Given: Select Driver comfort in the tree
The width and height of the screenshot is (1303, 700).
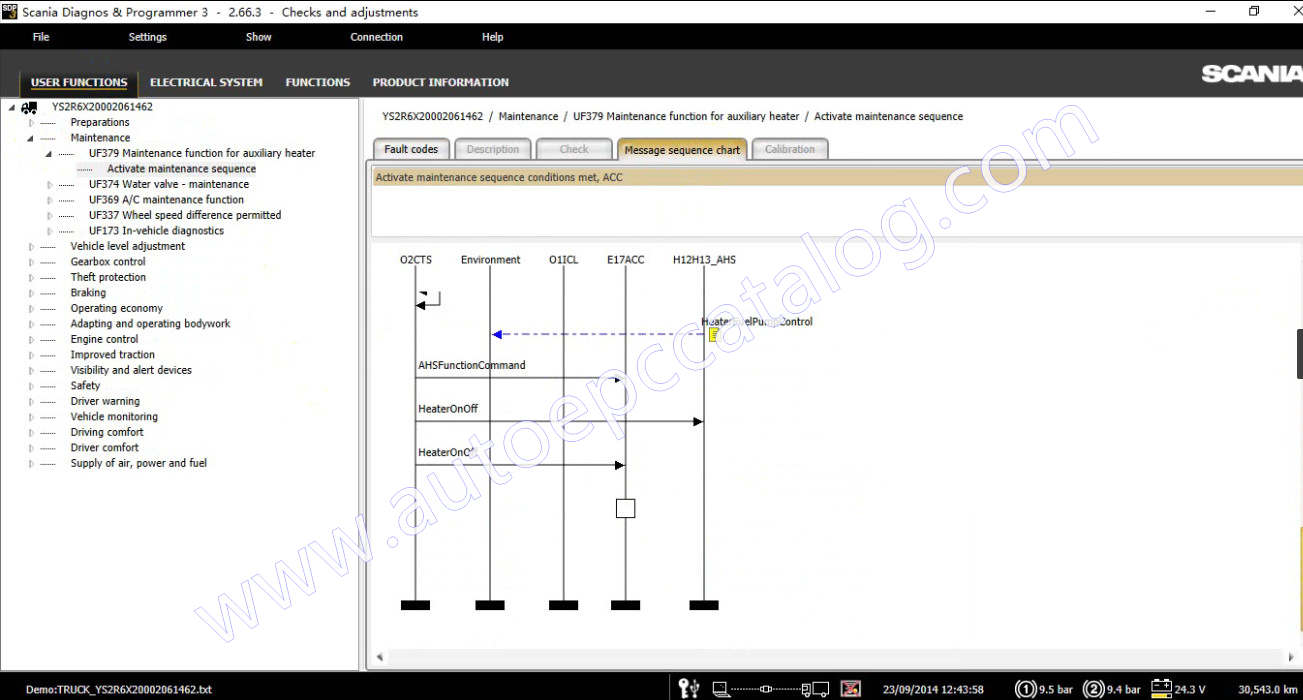Looking at the screenshot, I should [105, 448].
